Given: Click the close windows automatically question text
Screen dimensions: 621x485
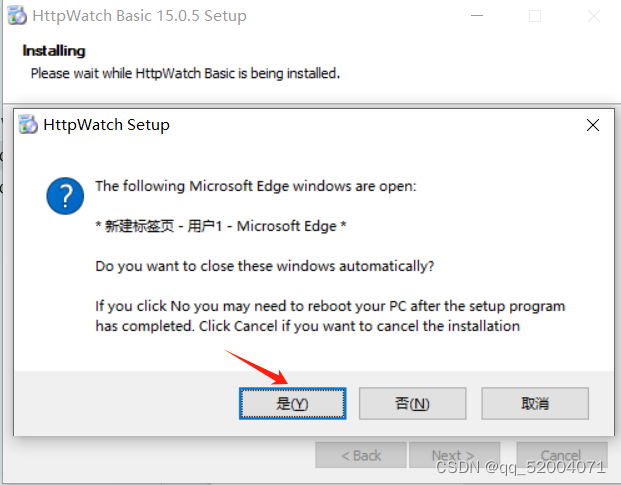Looking at the screenshot, I should [265, 266].
